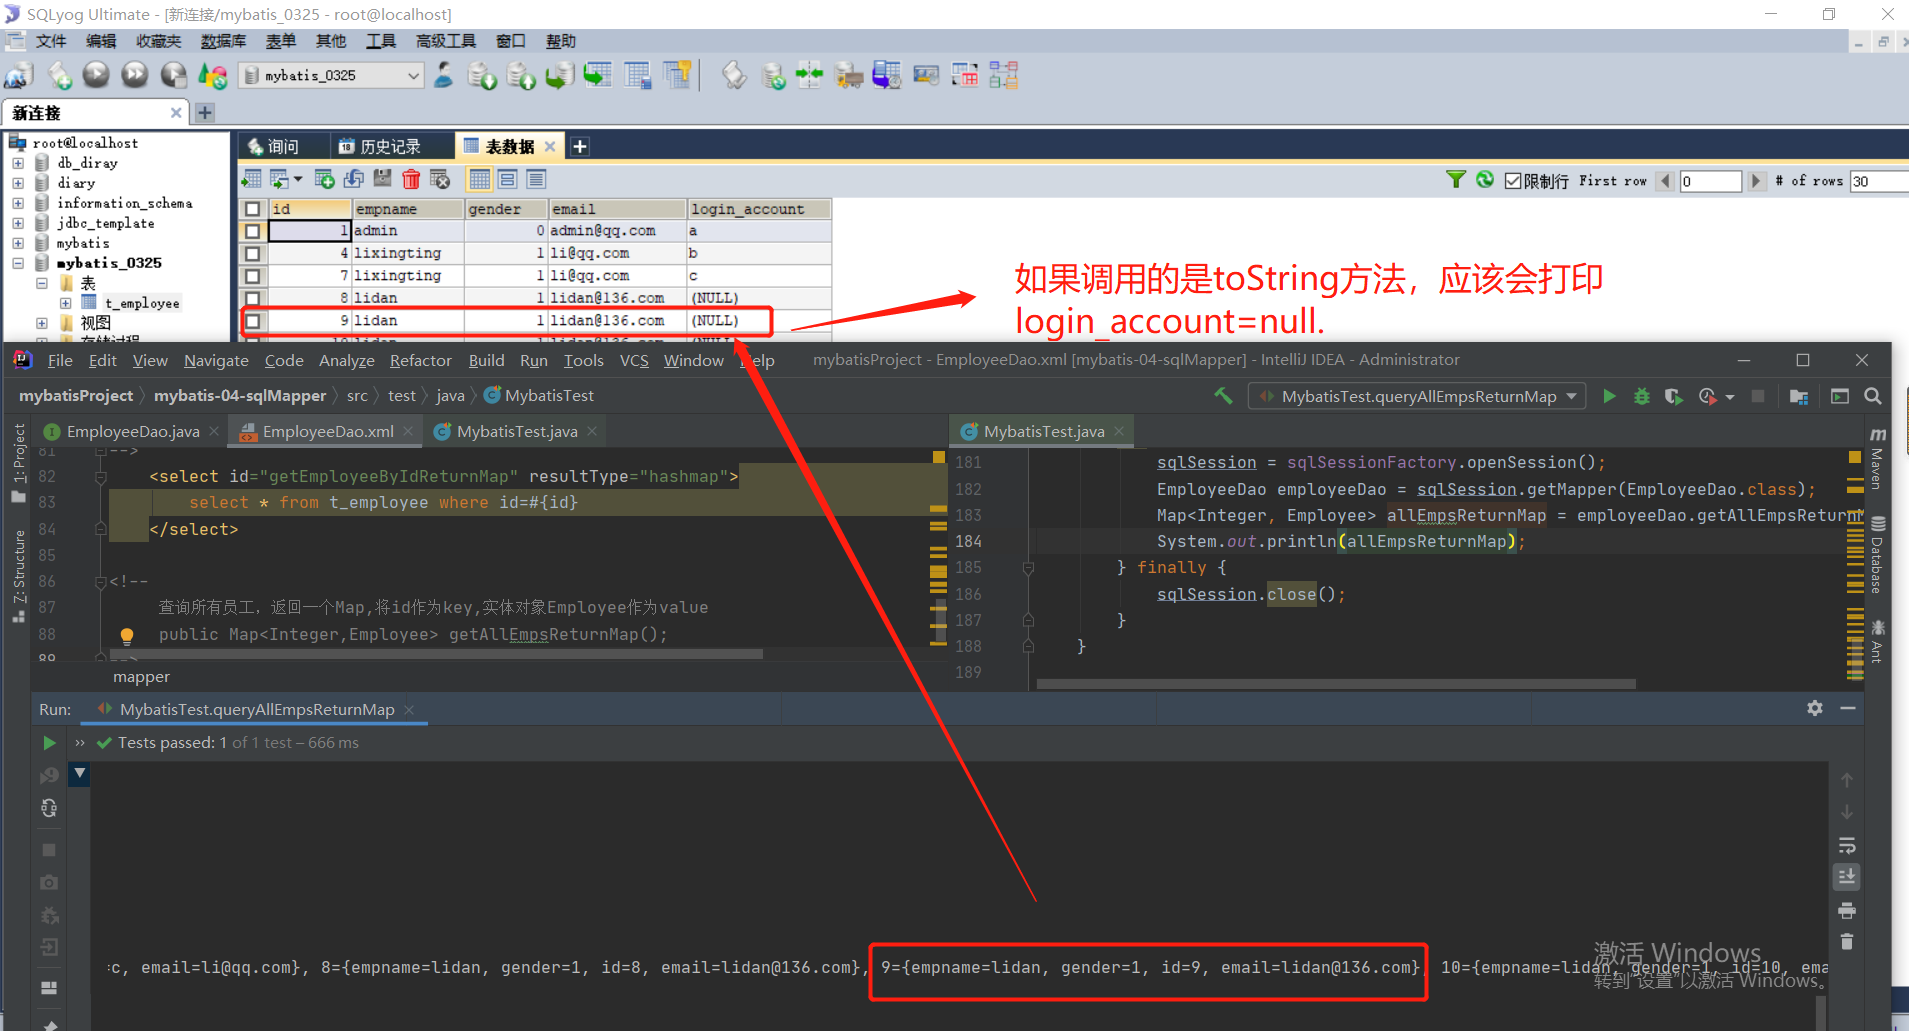Click the right editor horizontal scrollbar
The width and height of the screenshot is (1909, 1031).
coord(1336,685)
